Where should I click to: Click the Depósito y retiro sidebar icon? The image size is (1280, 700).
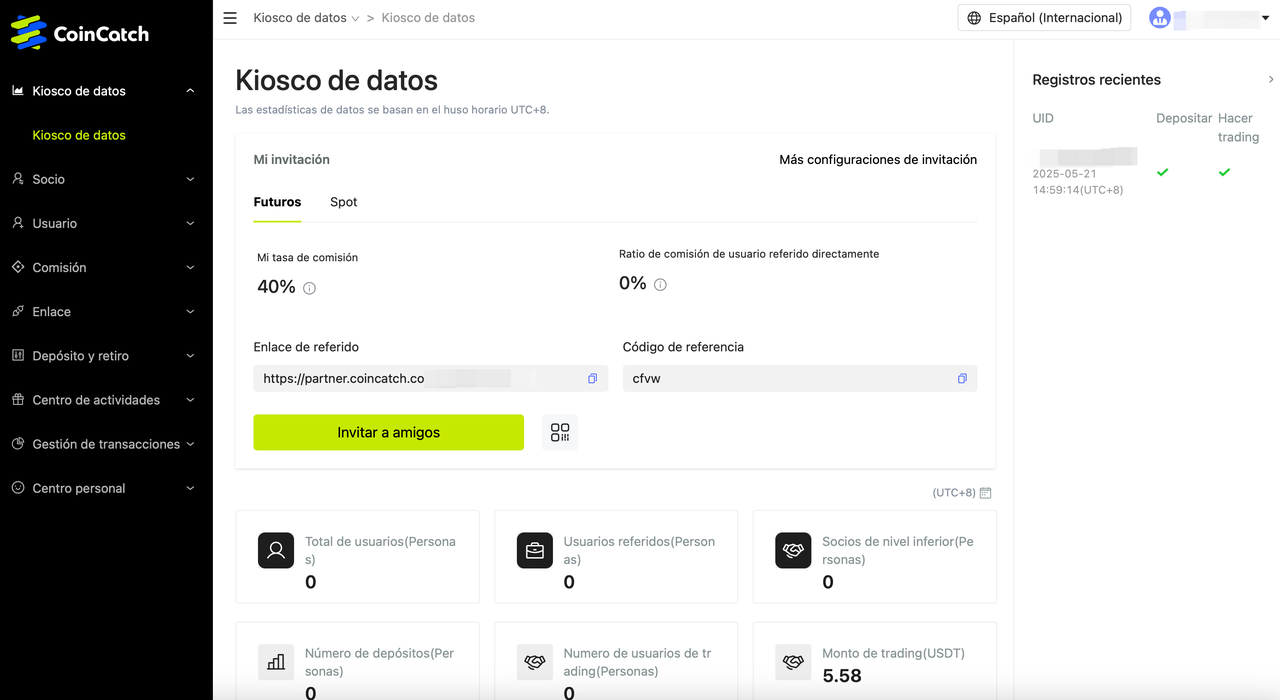point(18,355)
